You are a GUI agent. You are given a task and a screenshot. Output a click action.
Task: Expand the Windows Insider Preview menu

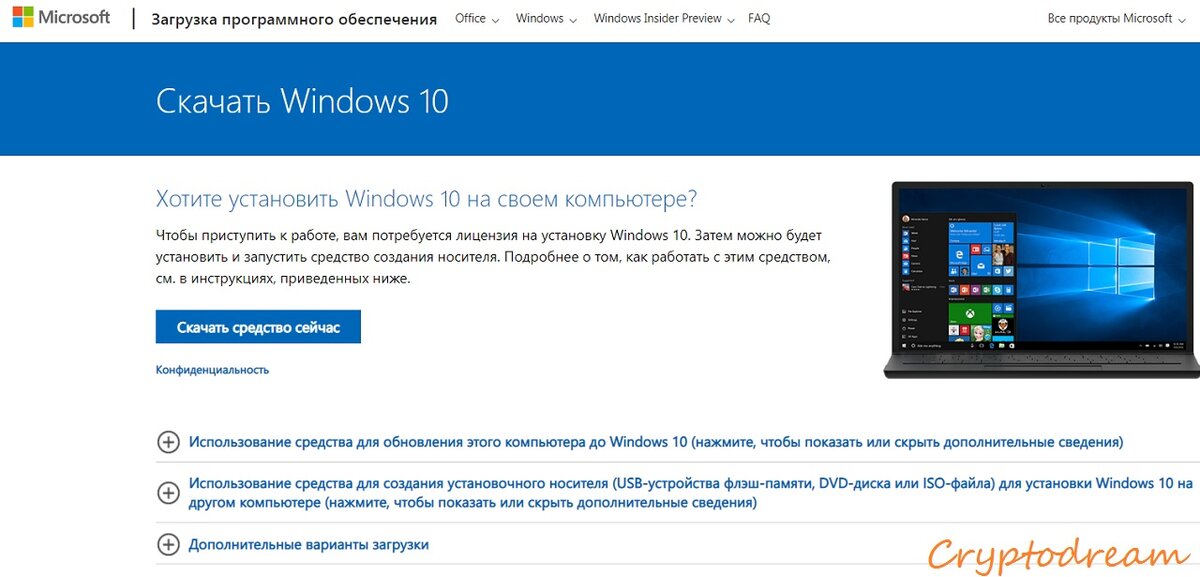coord(664,19)
